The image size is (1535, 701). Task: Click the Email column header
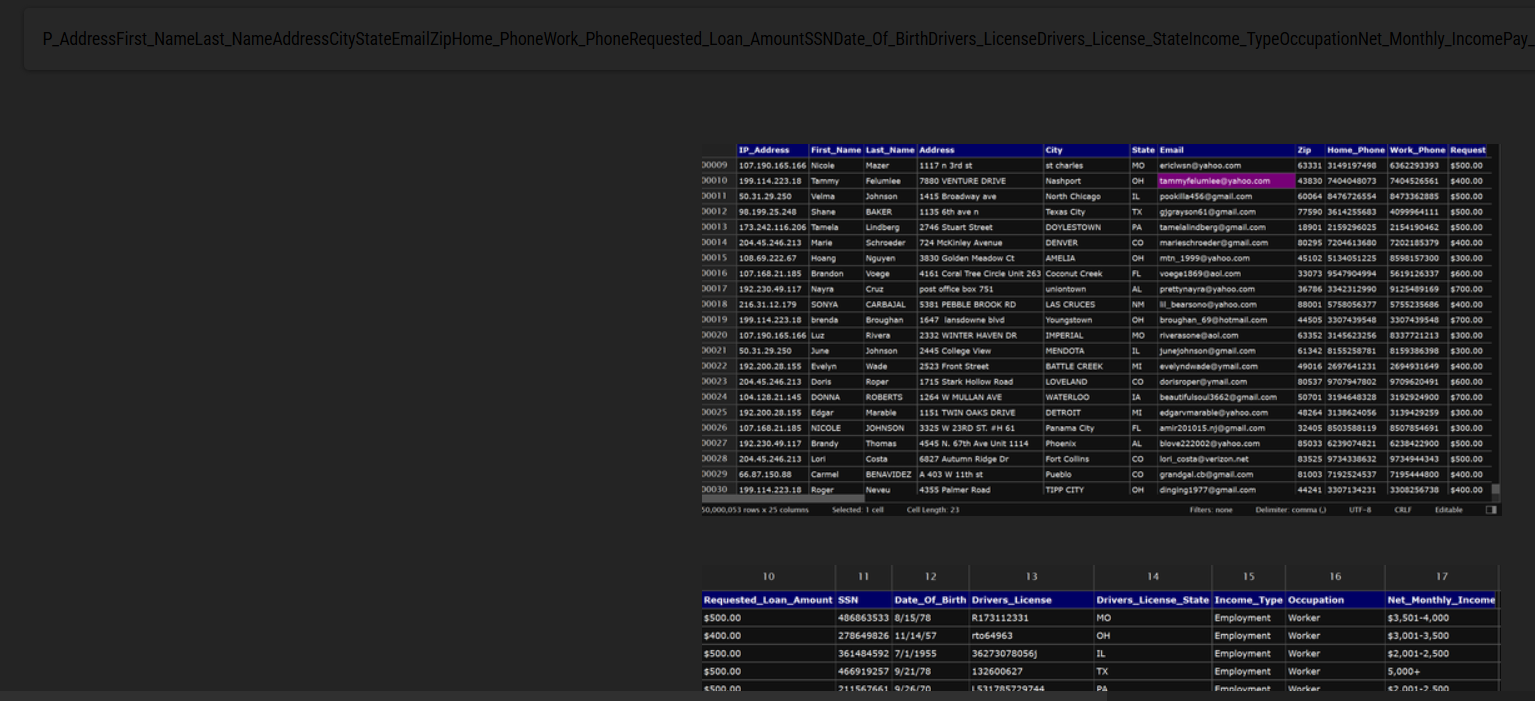[x=1171, y=150]
